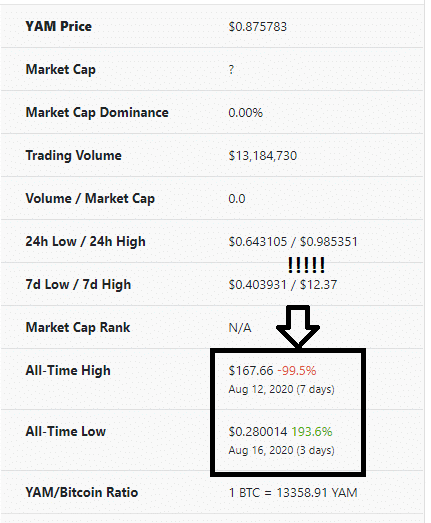Click the 1 BTC = 13358.91 YAM ratio
The width and height of the screenshot is (431, 523).
pyautogui.click(x=293, y=493)
